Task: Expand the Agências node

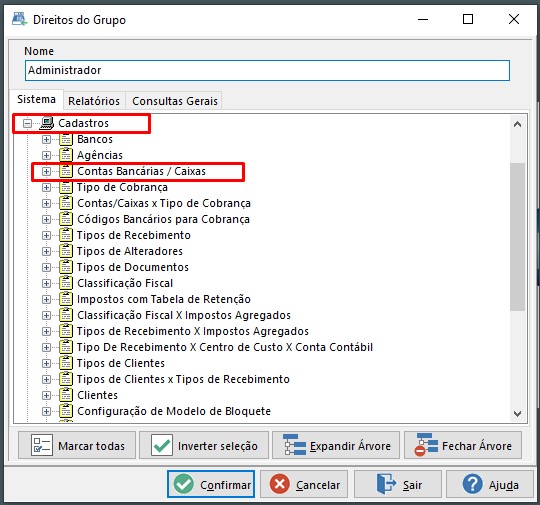Action: (x=46, y=155)
